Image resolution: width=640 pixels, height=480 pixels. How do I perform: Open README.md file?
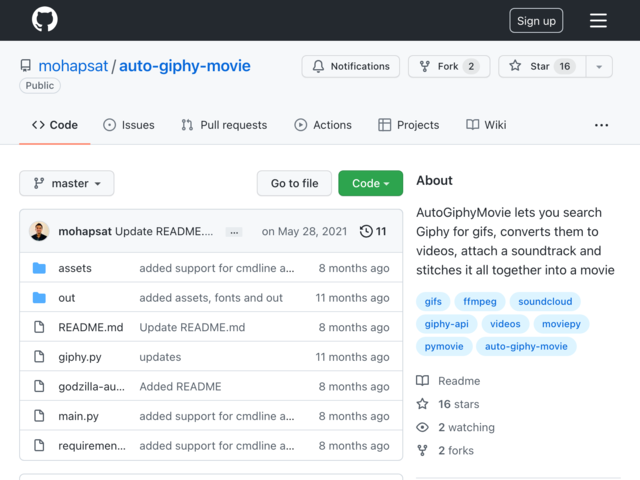[x=91, y=327]
